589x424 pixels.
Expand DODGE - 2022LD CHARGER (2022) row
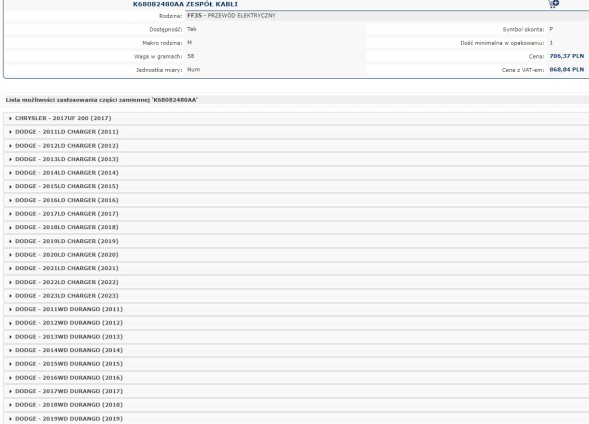click(x=296, y=282)
